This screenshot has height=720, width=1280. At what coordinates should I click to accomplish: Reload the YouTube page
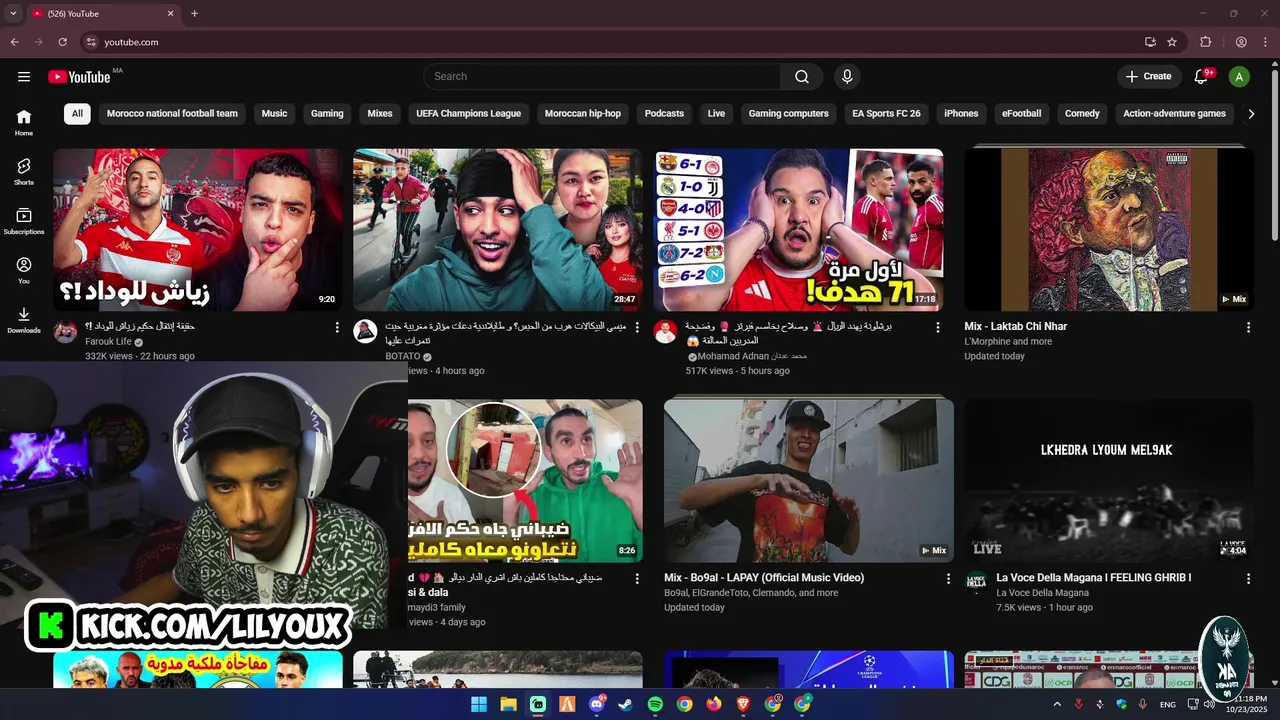[62, 42]
